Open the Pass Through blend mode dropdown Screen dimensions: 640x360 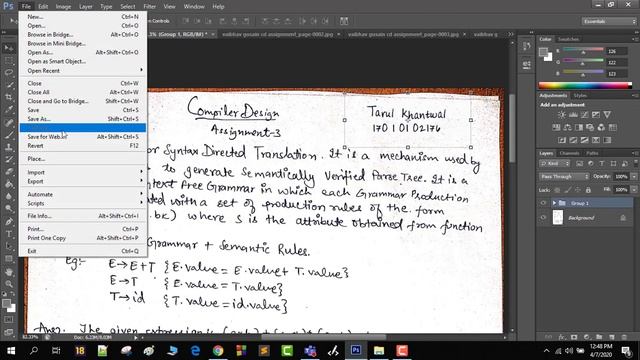click(x=564, y=177)
